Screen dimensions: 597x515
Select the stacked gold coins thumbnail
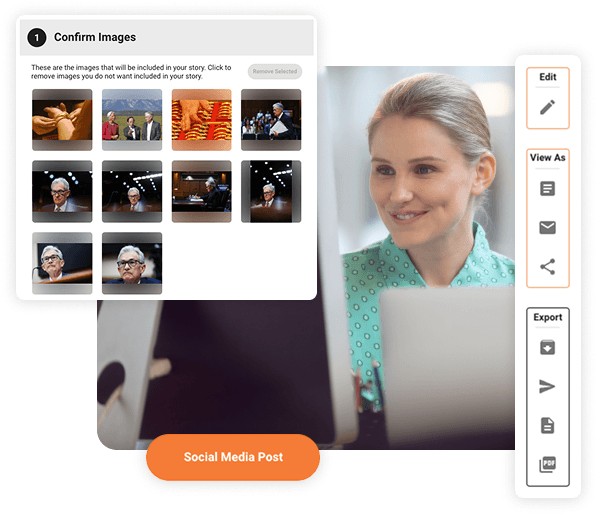[201, 120]
